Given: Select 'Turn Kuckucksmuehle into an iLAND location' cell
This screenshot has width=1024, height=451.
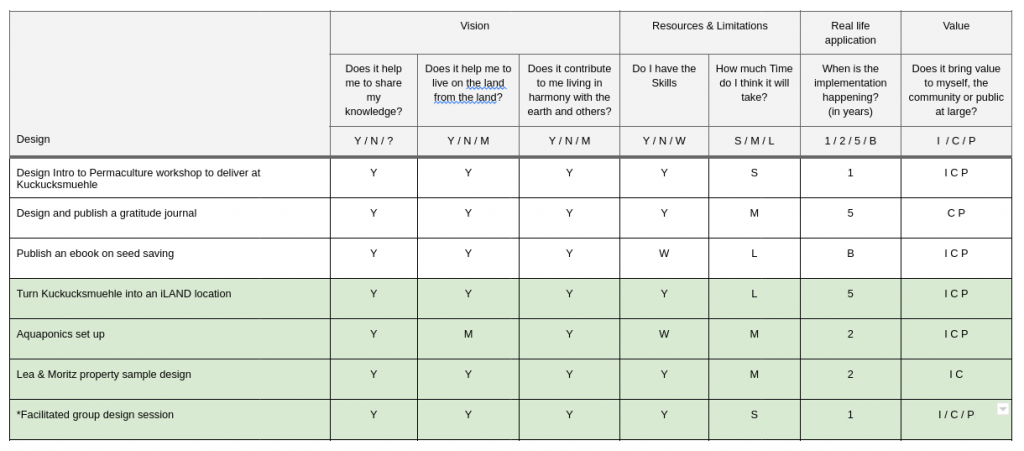Looking at the screenshot, I should tap(124, 294).
